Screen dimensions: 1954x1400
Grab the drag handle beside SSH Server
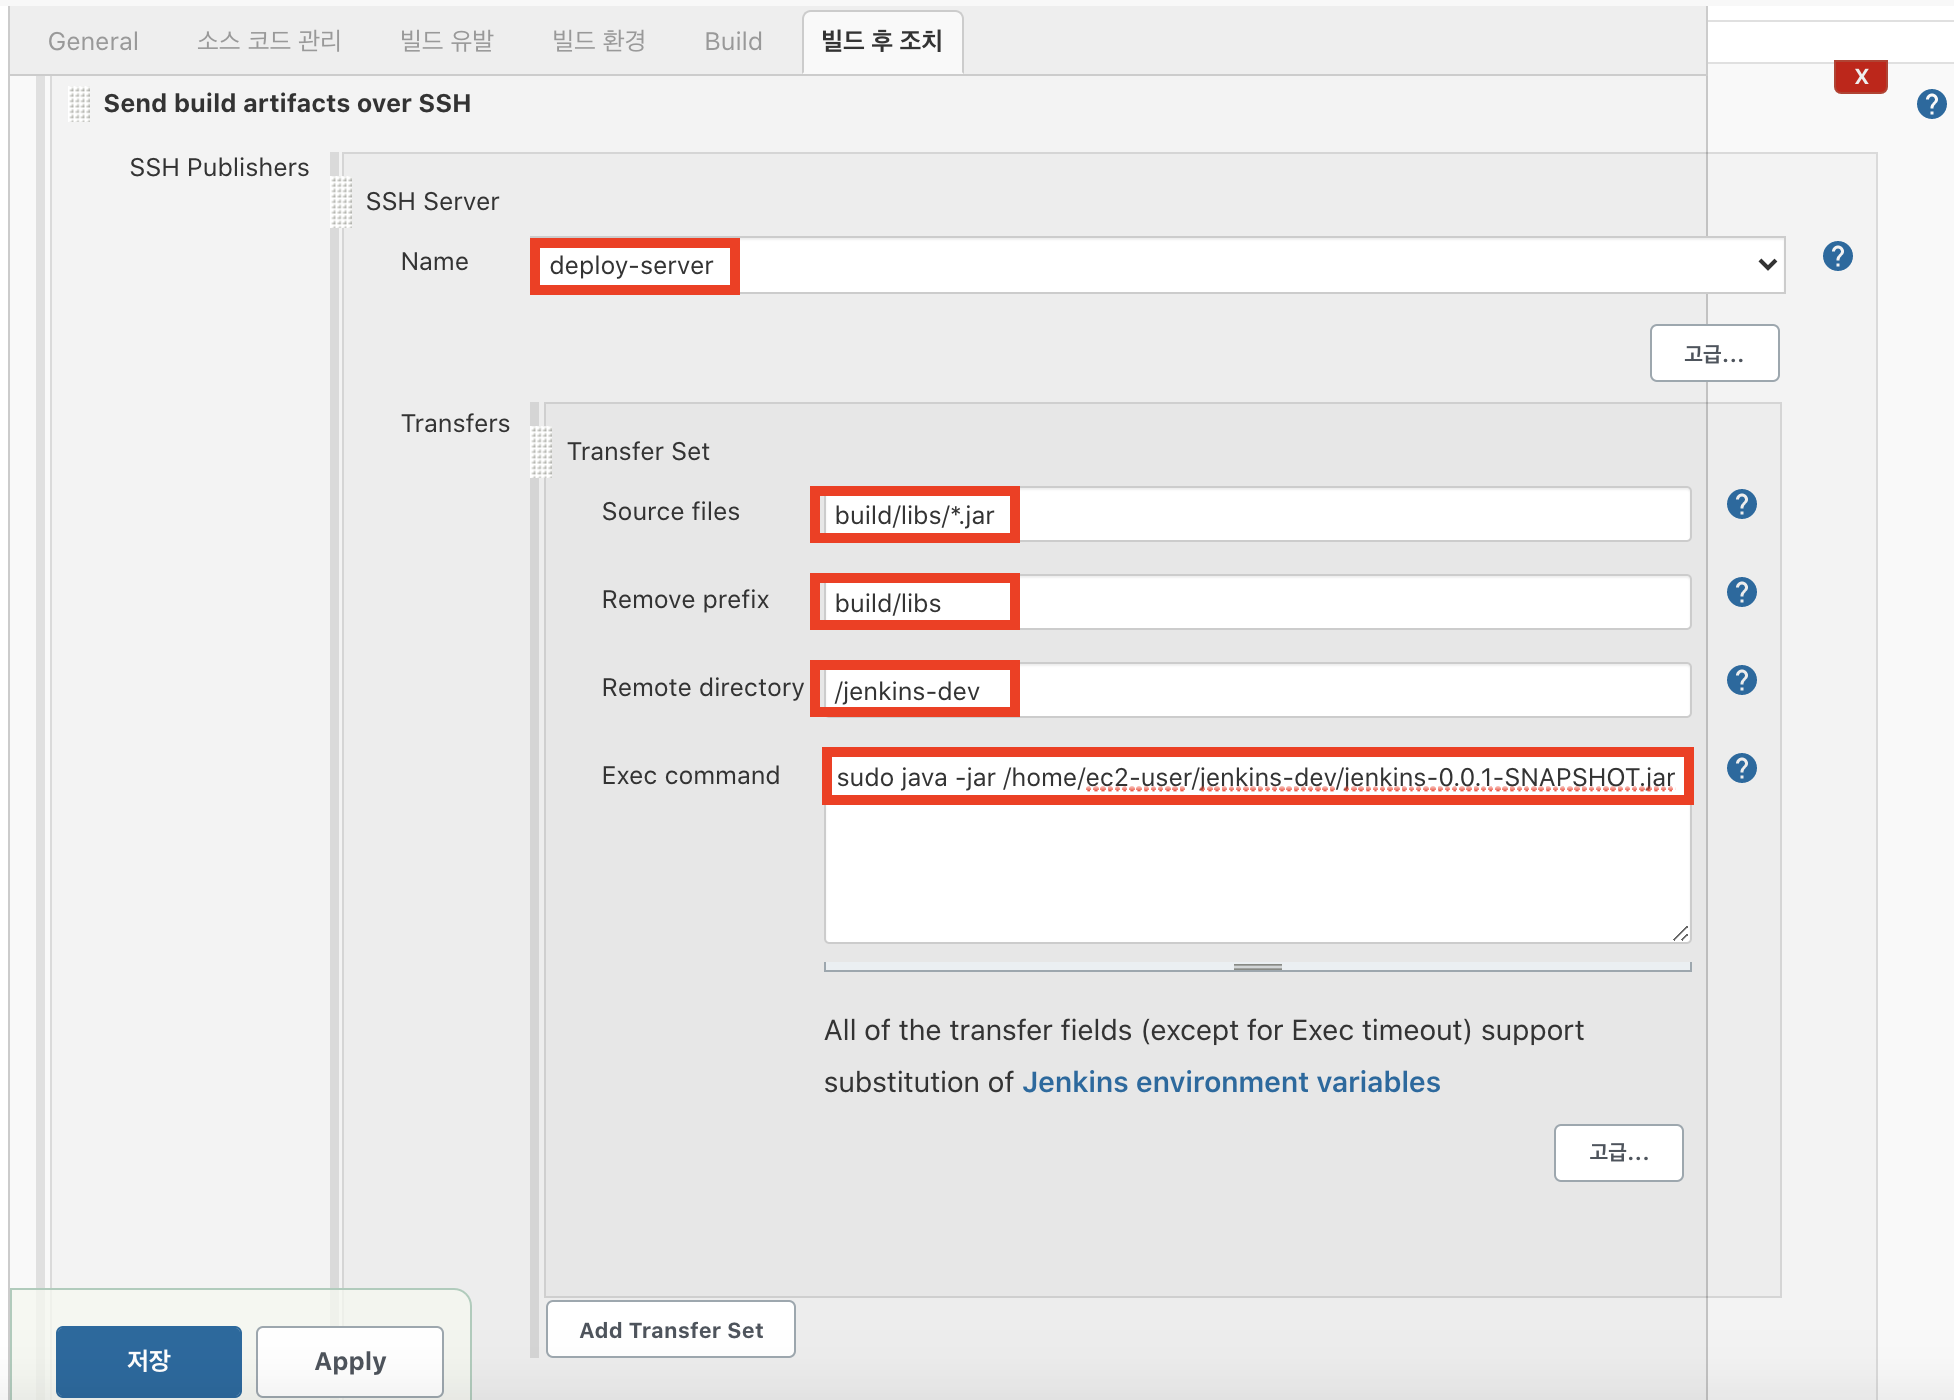pos(341,201)
